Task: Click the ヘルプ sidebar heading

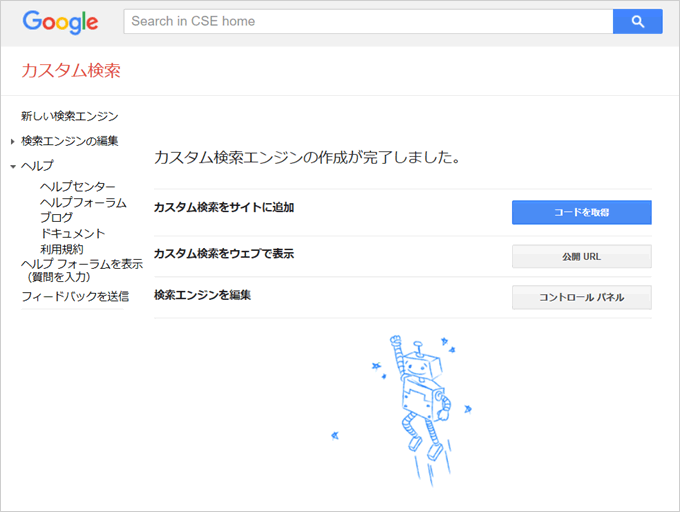Action: point(37,166)
